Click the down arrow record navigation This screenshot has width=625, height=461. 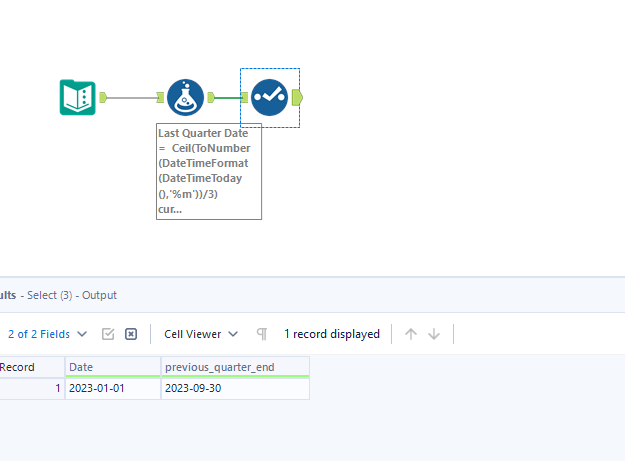(434, 334)
